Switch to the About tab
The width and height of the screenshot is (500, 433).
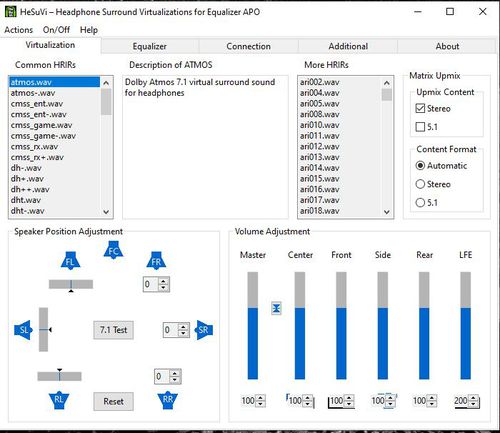(447, 46)
